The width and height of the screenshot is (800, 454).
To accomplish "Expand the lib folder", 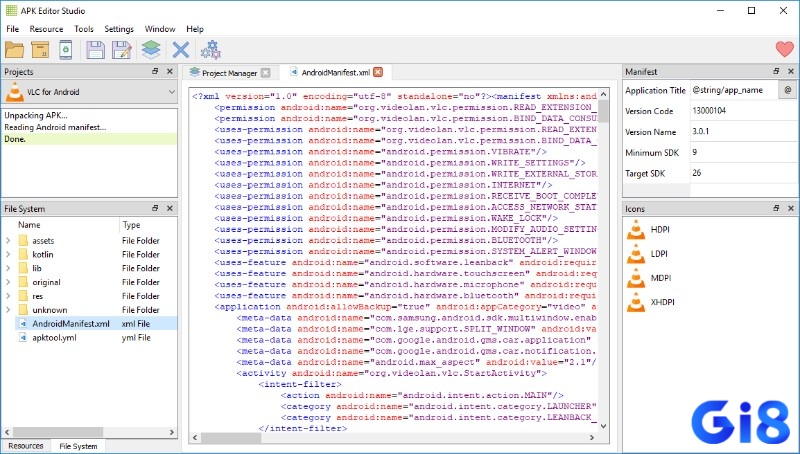I will (8, 268).
